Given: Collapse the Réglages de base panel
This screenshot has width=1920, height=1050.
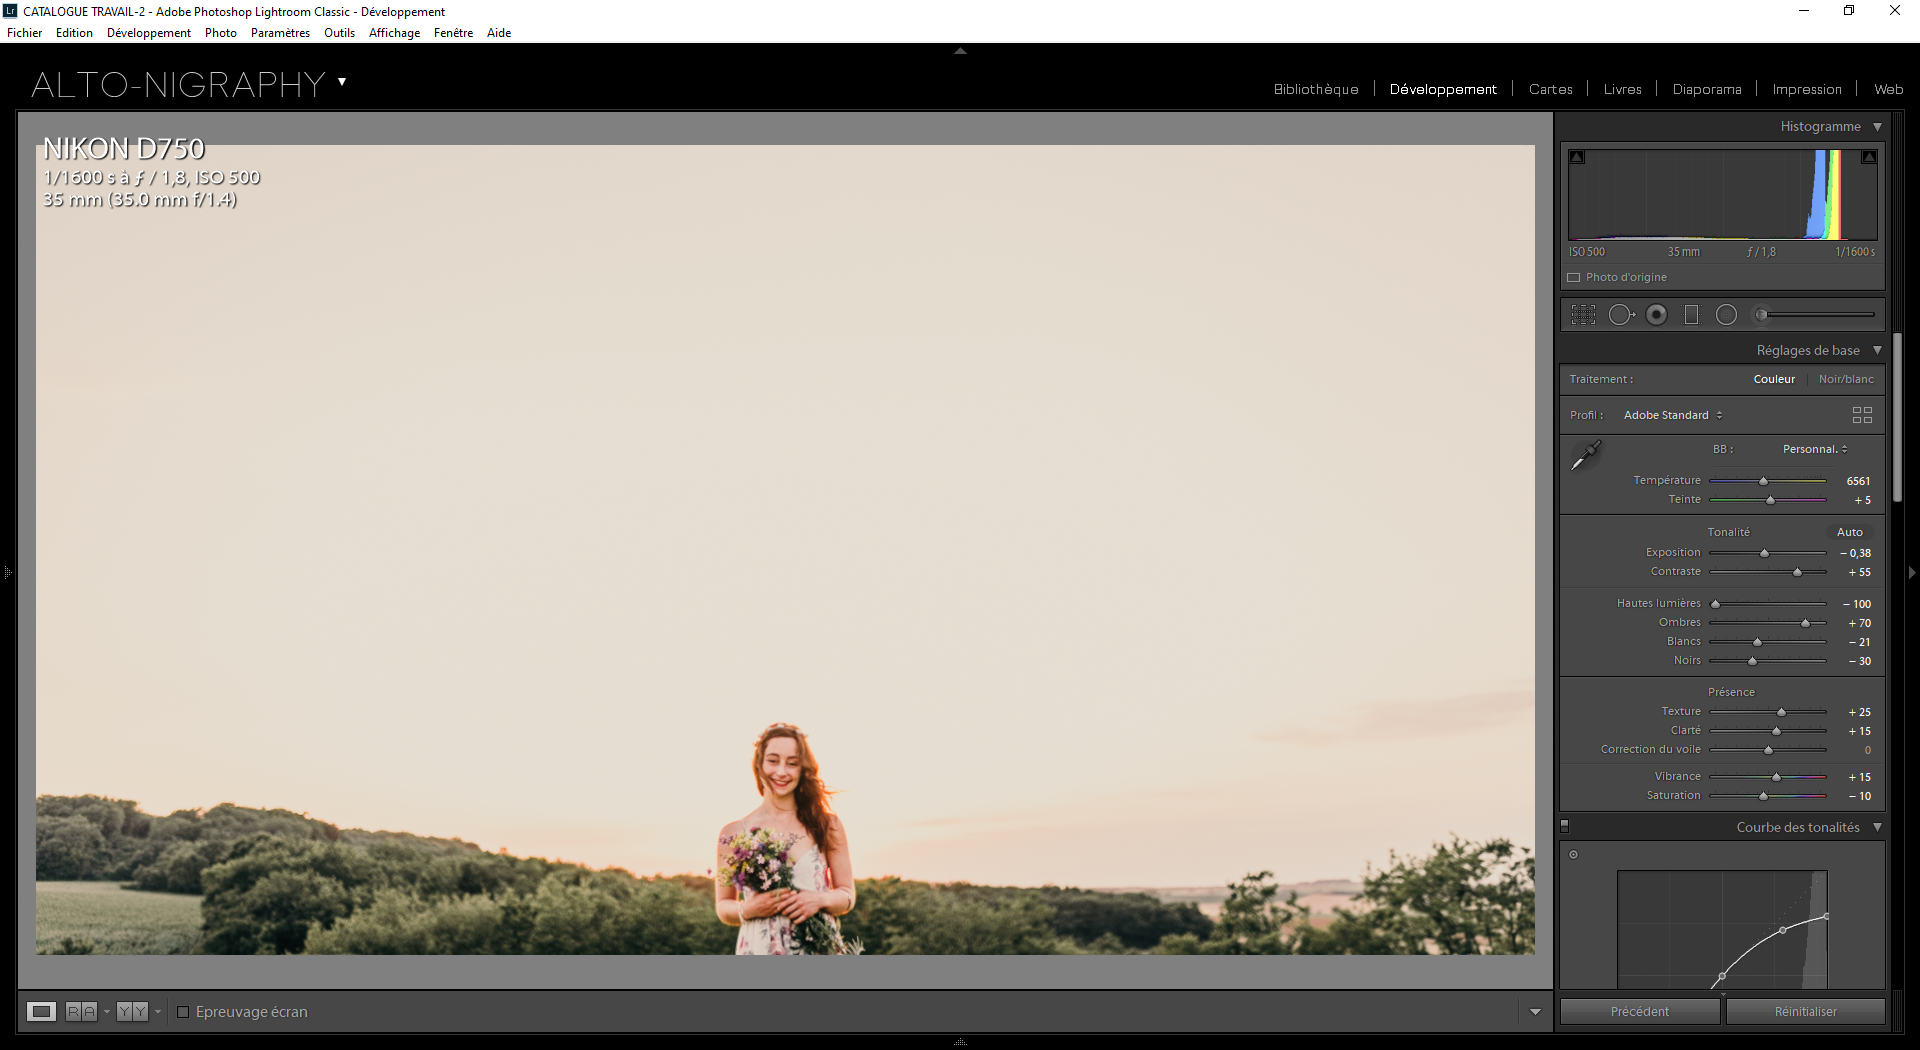Looking at the screenshot, I should coord(1877,350).
